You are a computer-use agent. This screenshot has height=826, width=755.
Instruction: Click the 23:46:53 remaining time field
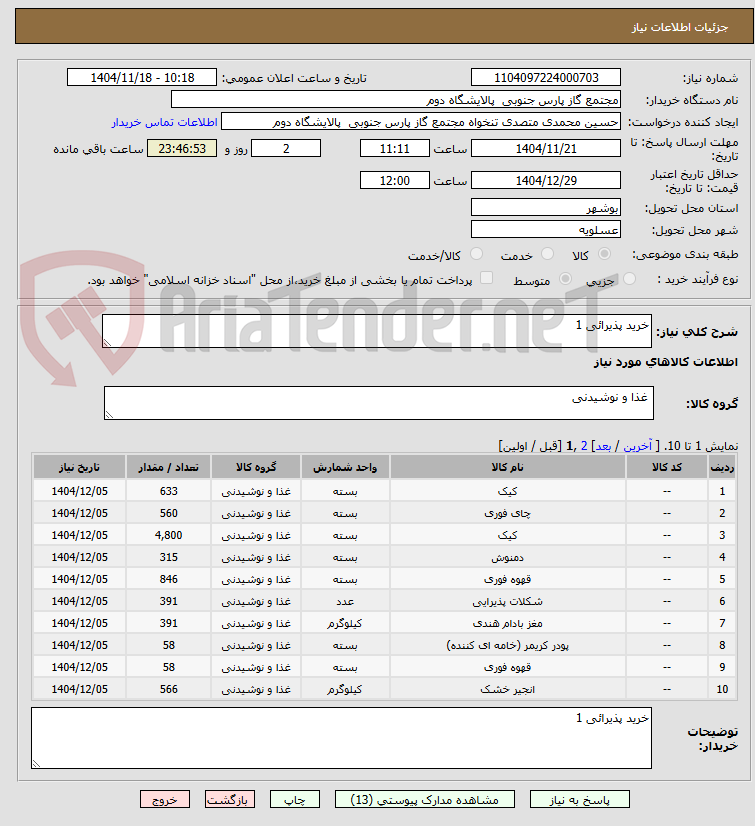point(182,149)
